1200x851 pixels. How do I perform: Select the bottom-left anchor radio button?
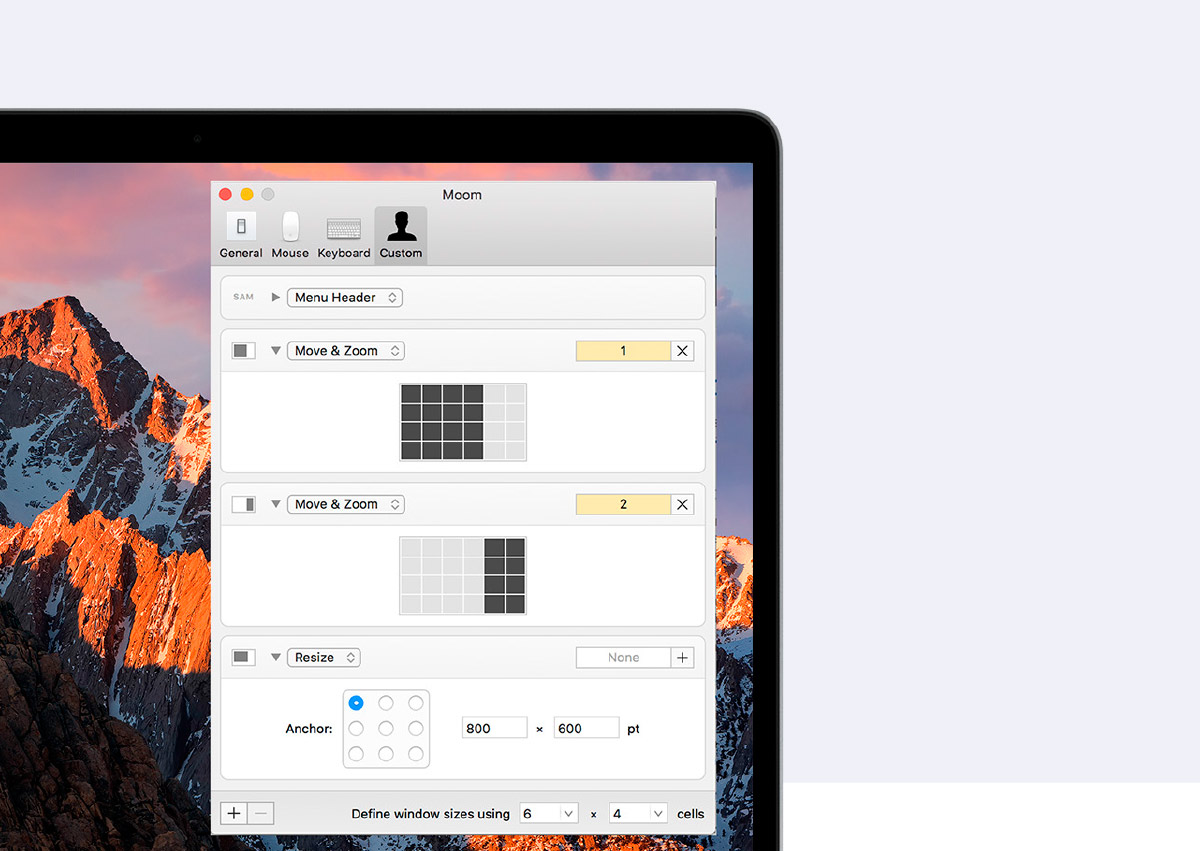pyautogui.click(x=356, y=754)
